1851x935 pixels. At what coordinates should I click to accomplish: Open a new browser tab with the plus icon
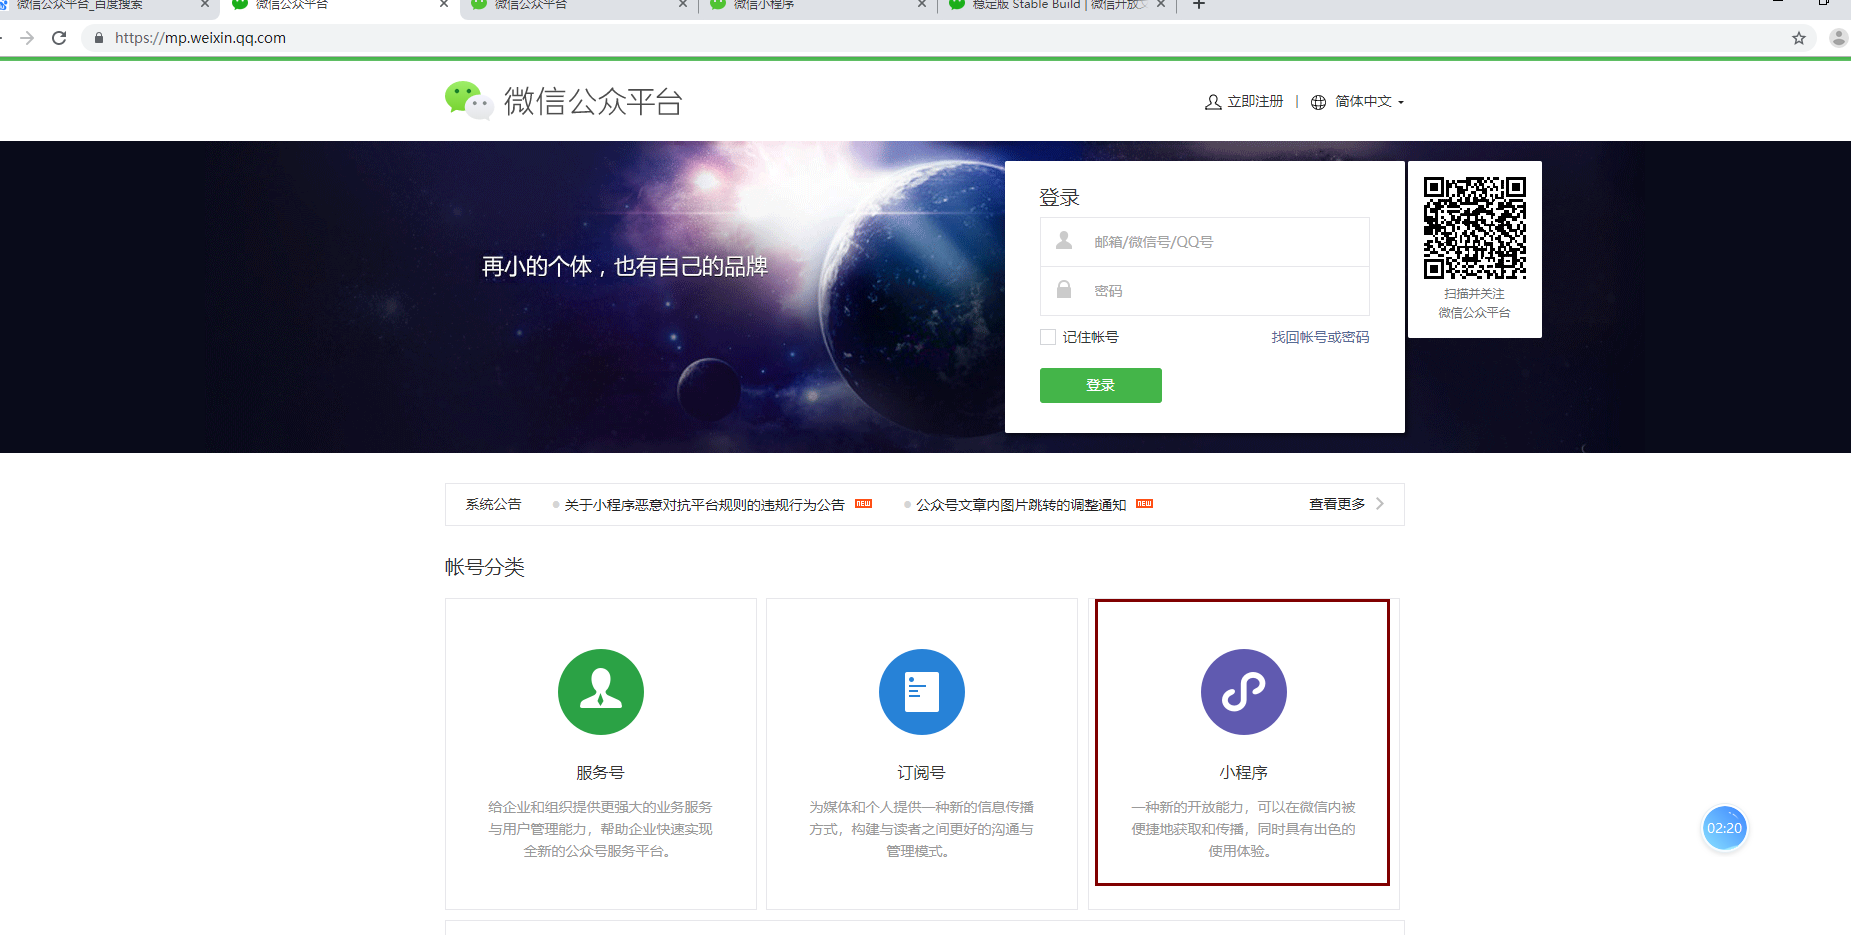tap(1199, 5)
